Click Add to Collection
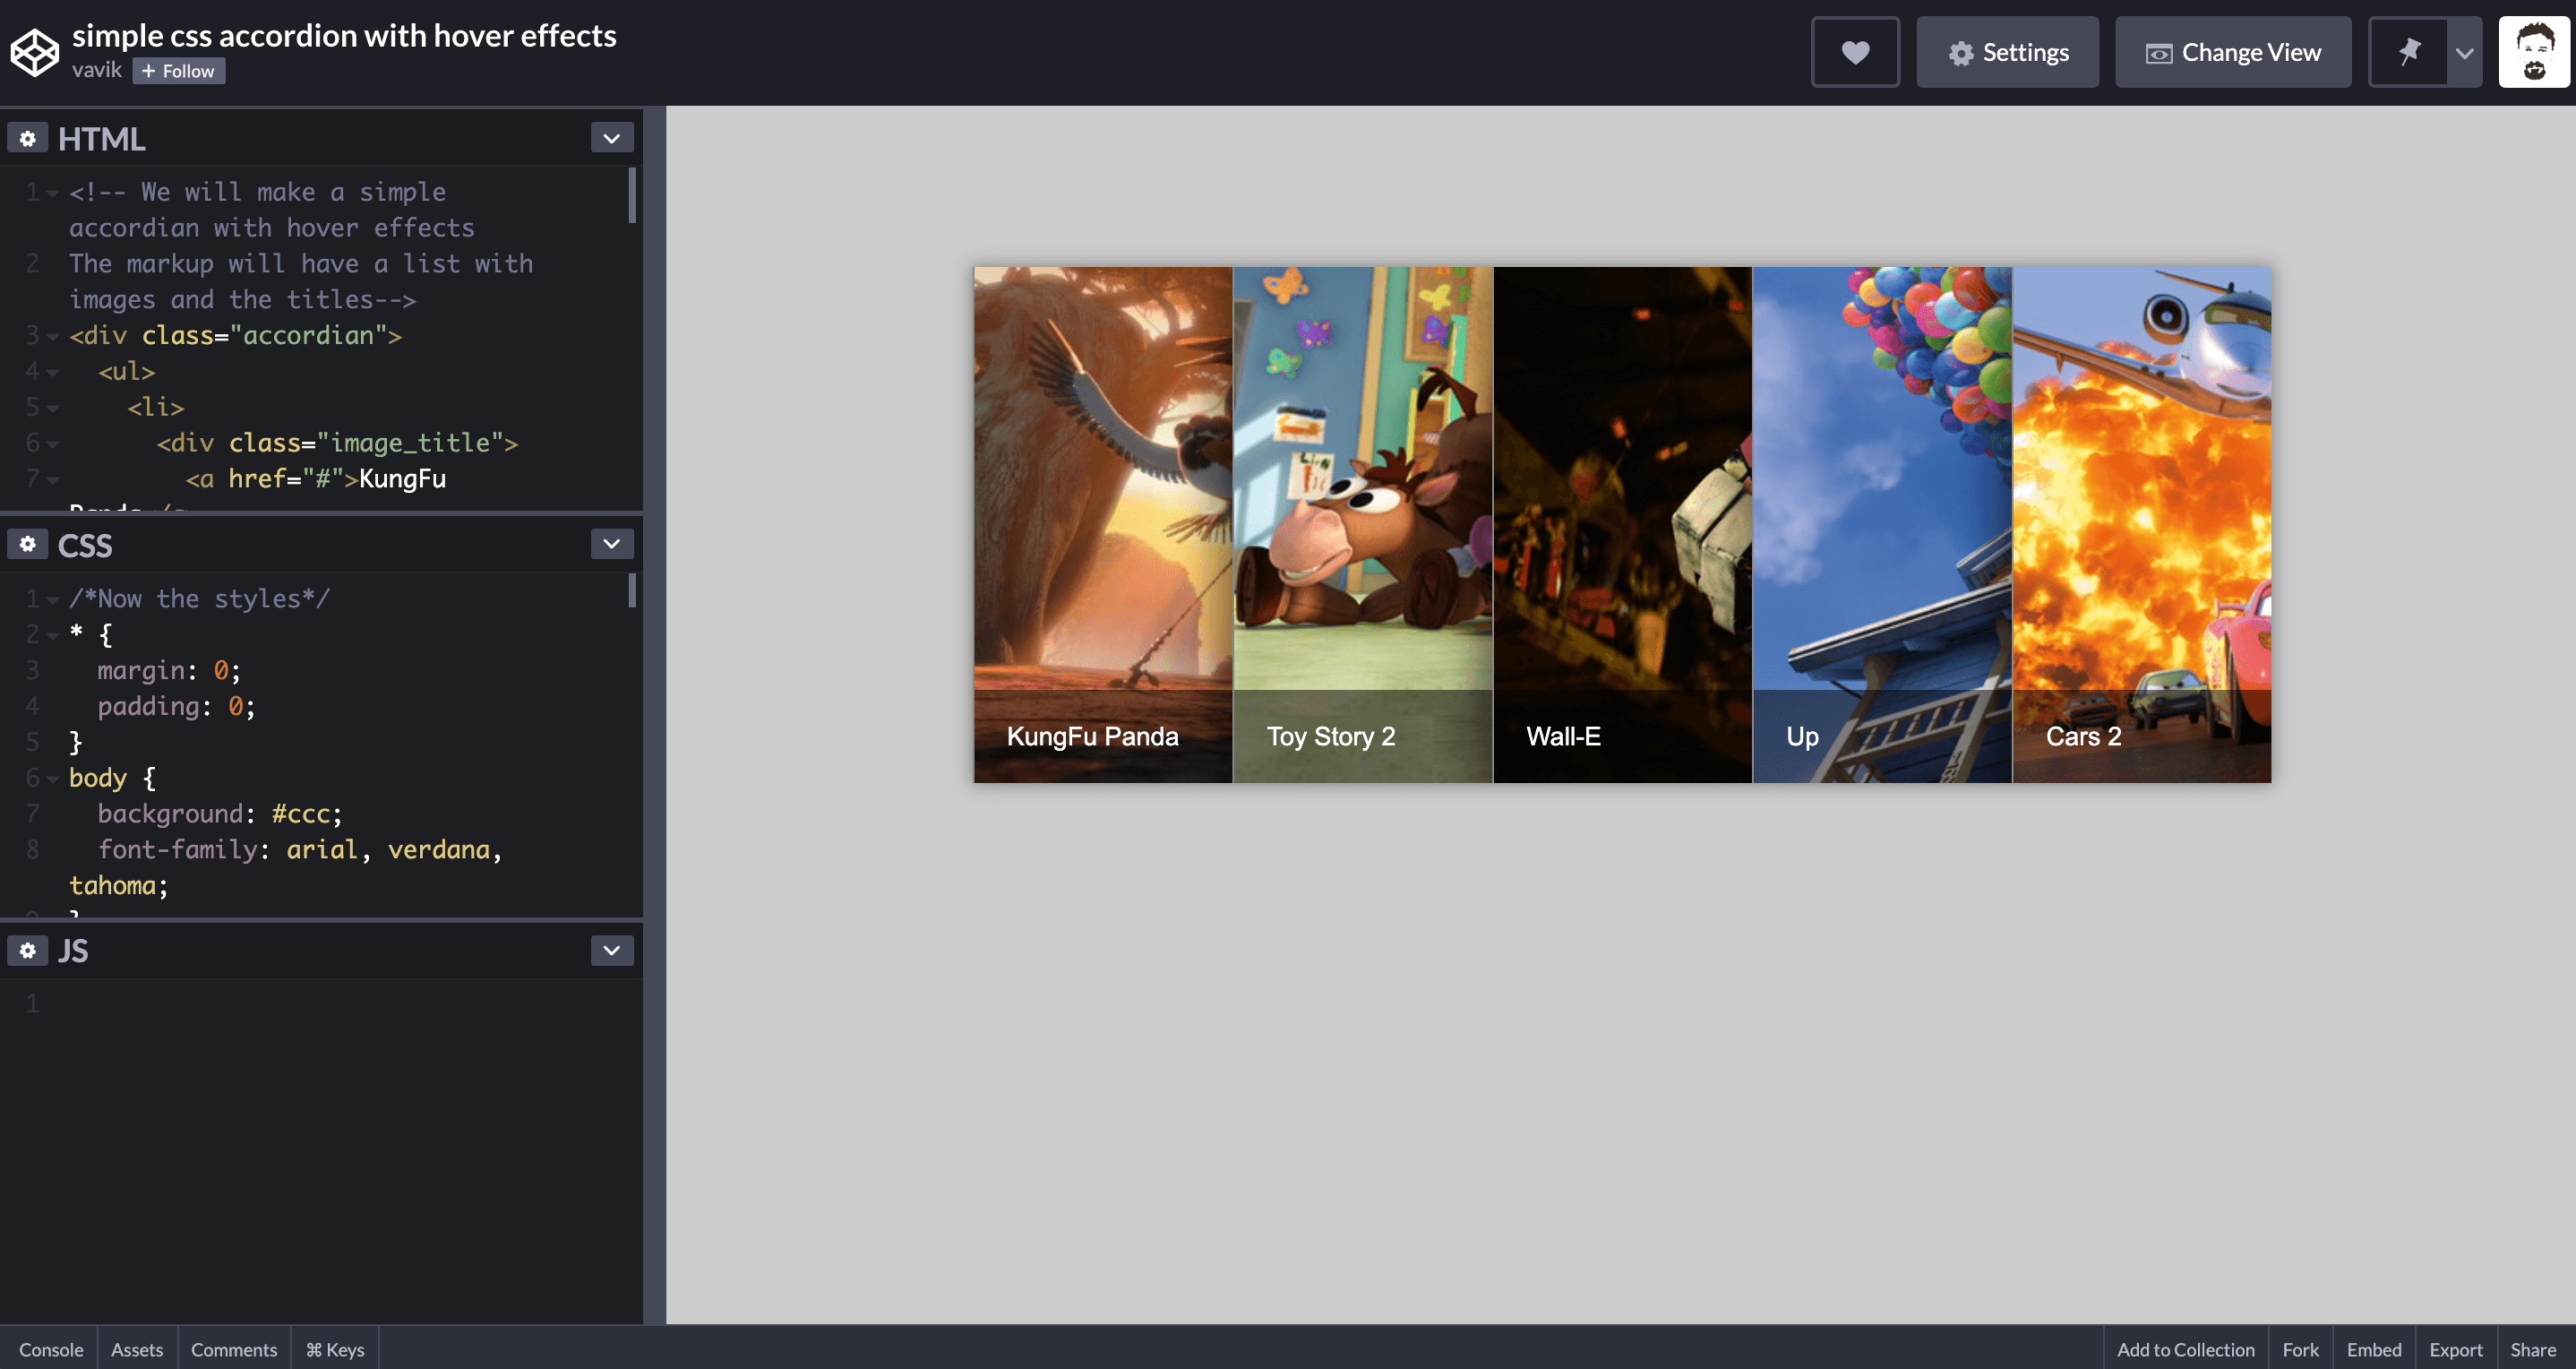Image resolution: width=2576 pixels, height=1369 pixels. coord(2186,1349)
